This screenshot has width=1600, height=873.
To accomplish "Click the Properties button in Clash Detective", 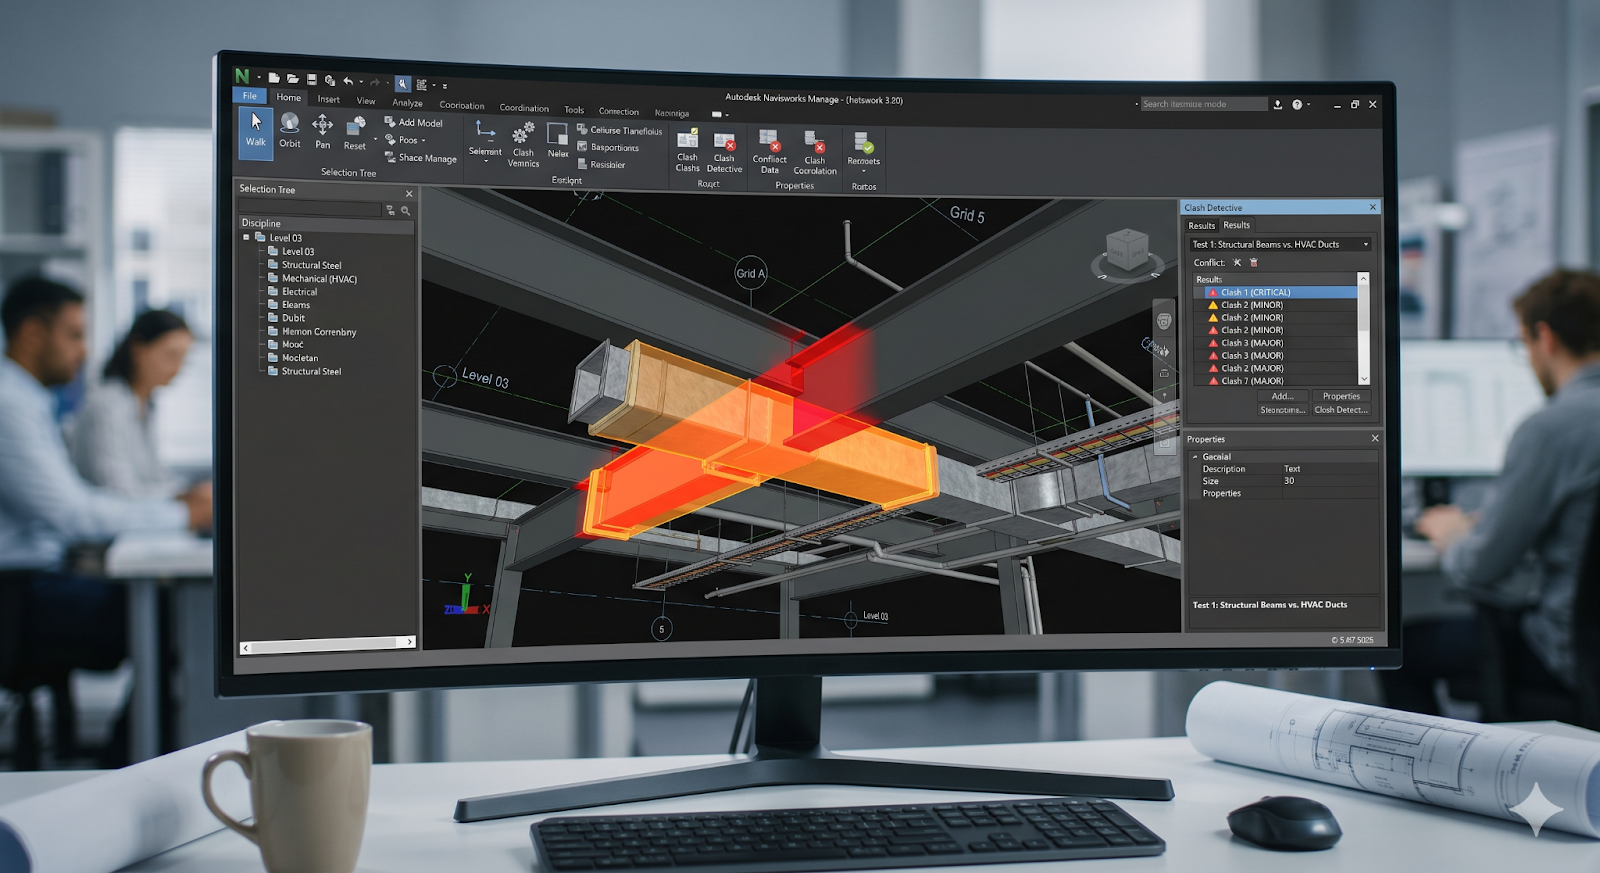I will [x=1341, y=396].
